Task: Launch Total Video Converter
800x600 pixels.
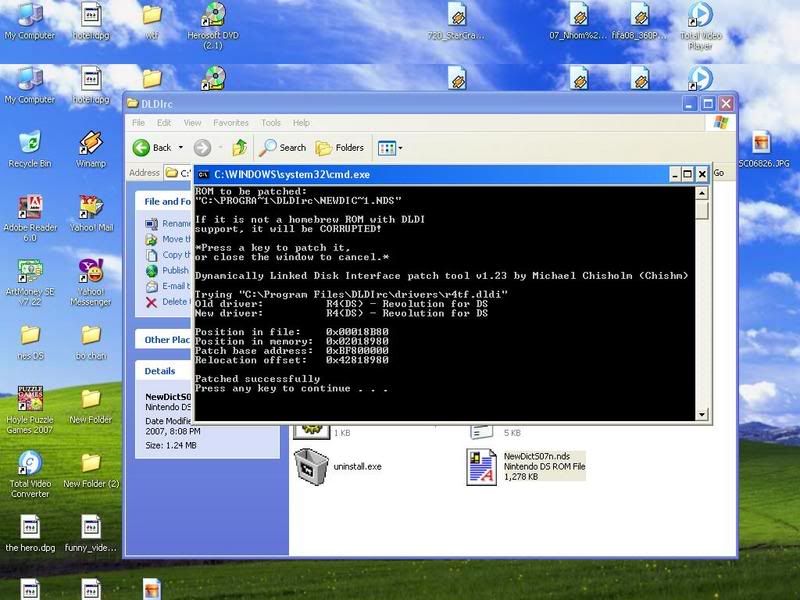Action: tap(30, 474)
